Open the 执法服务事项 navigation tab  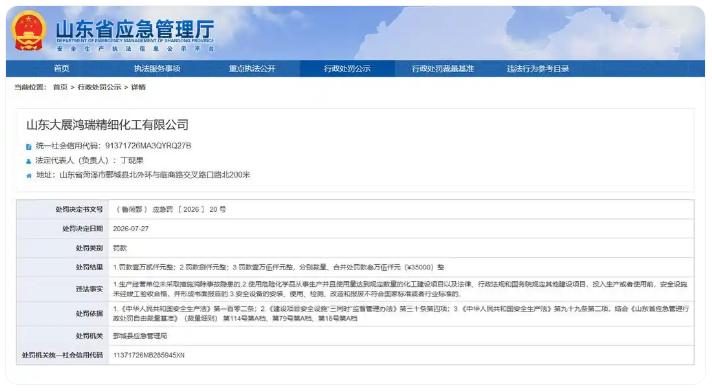tap(157, 69)
